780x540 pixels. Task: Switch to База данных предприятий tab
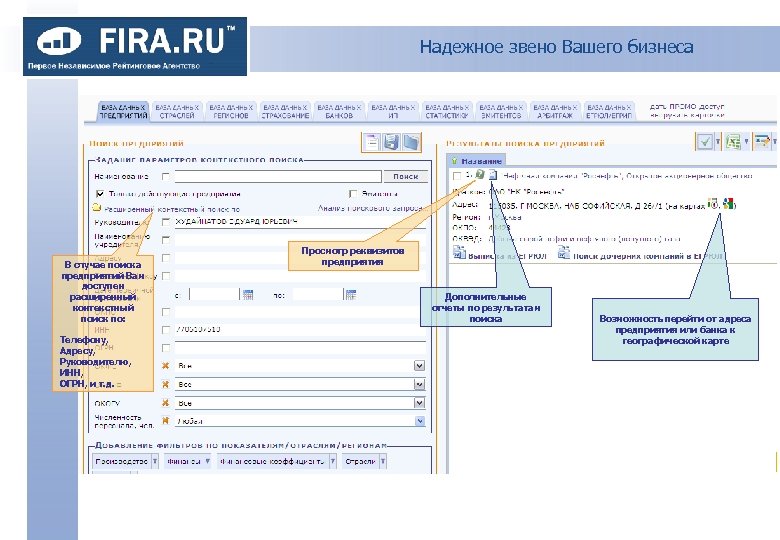tap(123, 111)
